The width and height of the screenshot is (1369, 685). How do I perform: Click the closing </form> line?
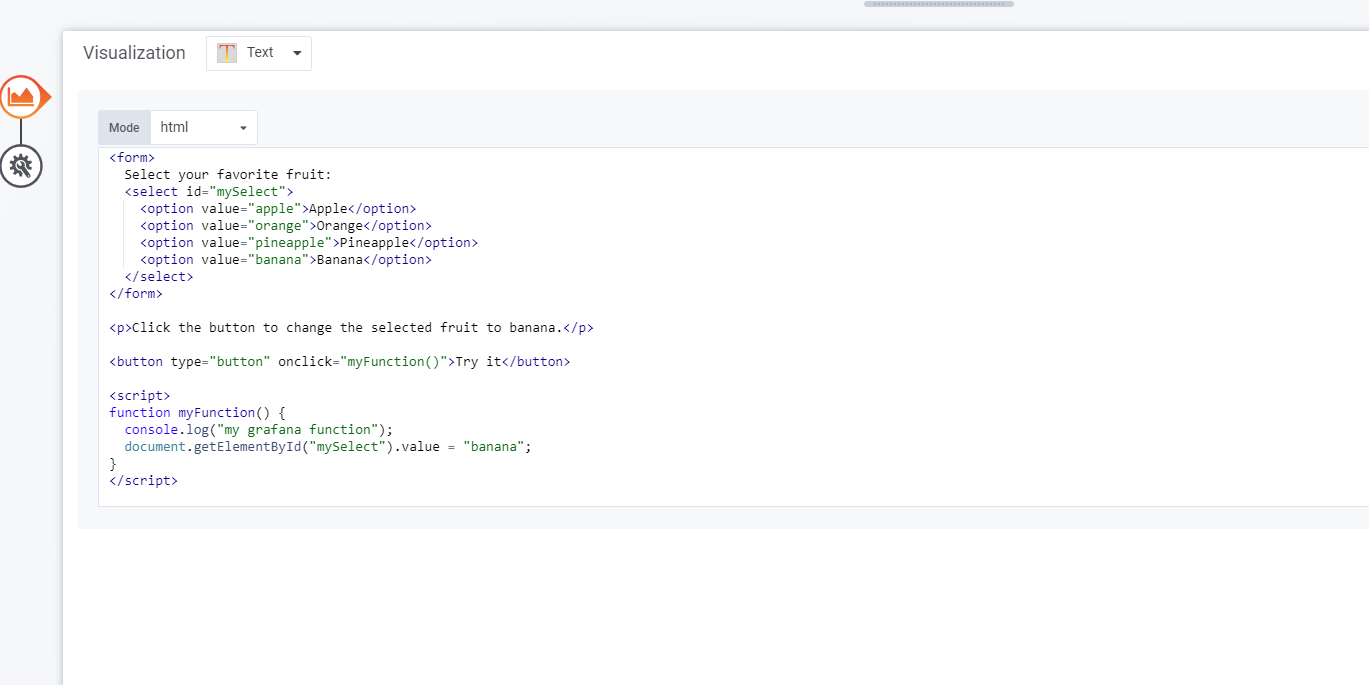click(x=136, y=293)
